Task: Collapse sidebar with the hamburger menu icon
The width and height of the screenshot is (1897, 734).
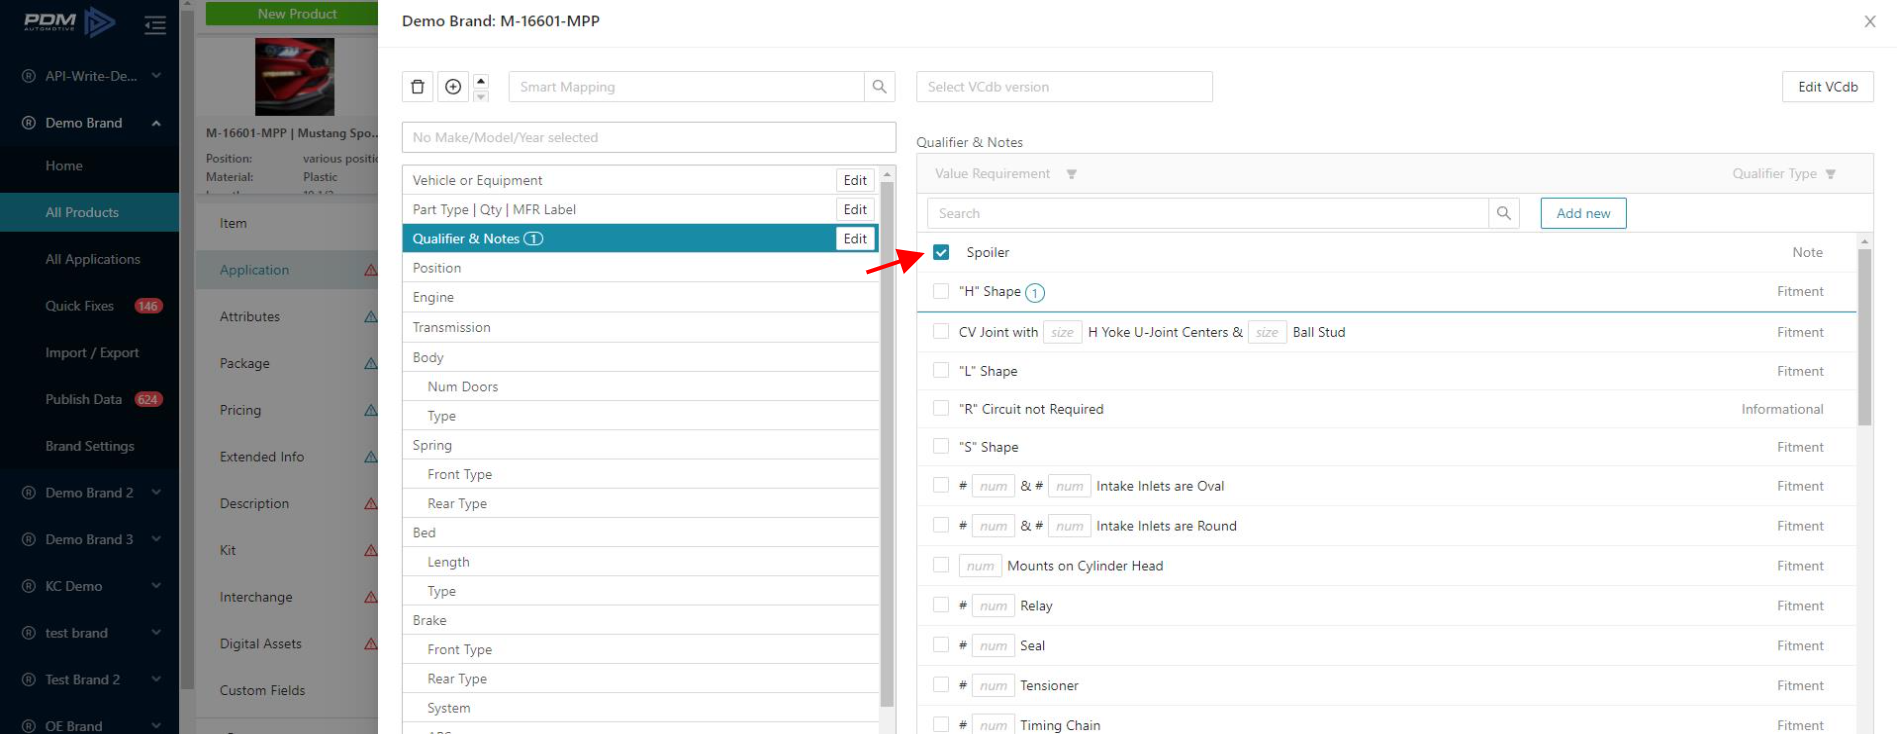Action: 155,24
